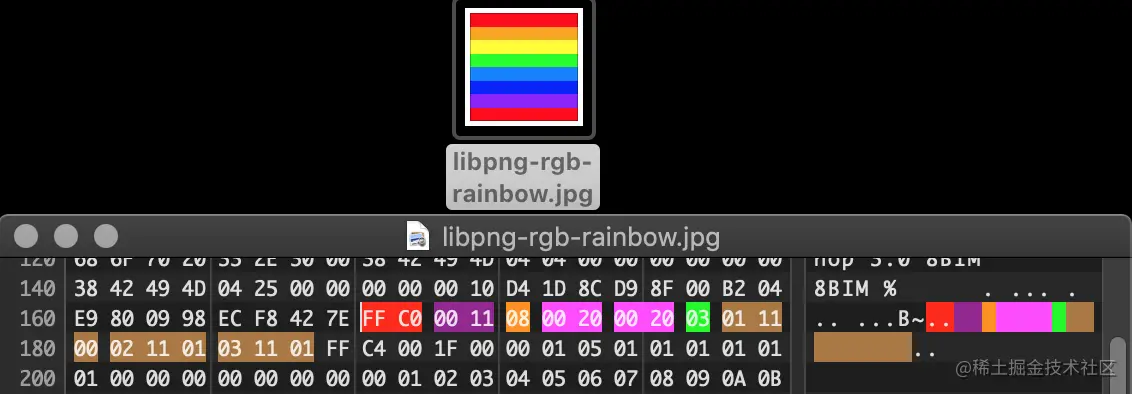1132x394 pixels.
Task: Minimize the hex editor window using middle button
Action: click(66, 236)
